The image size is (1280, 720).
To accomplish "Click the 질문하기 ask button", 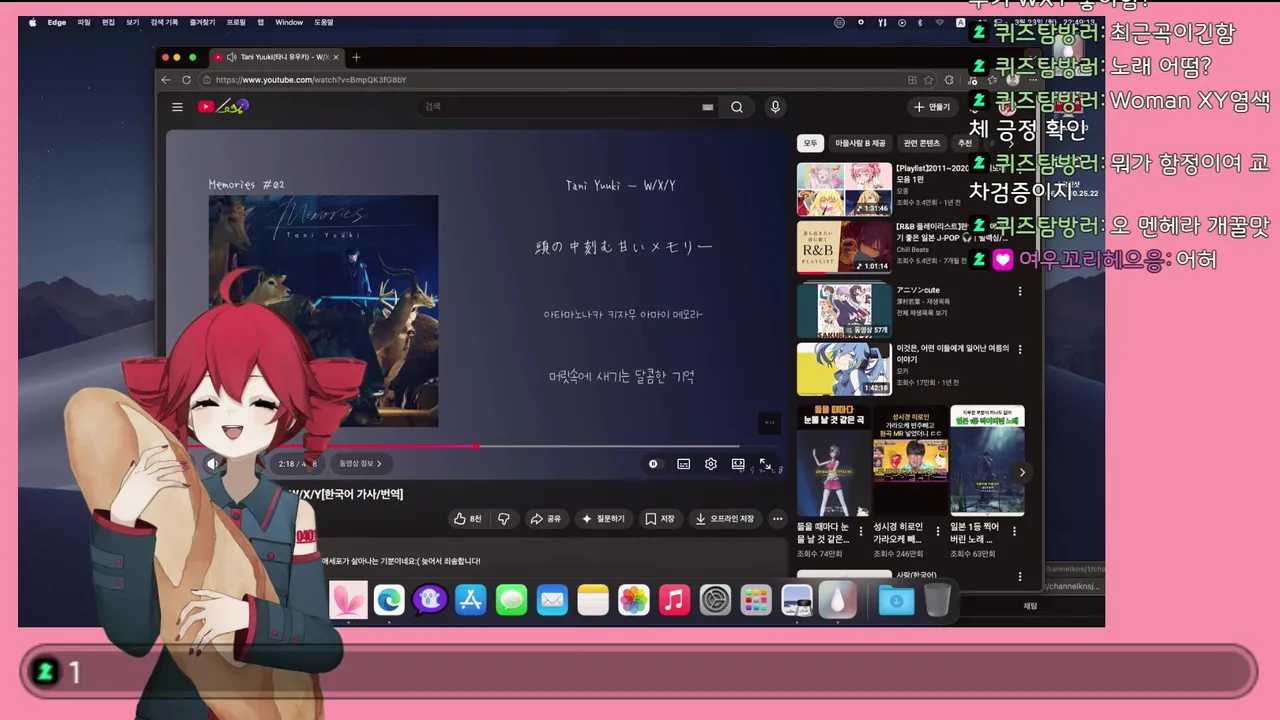I will pyautogui.click(x=603, y=519).
